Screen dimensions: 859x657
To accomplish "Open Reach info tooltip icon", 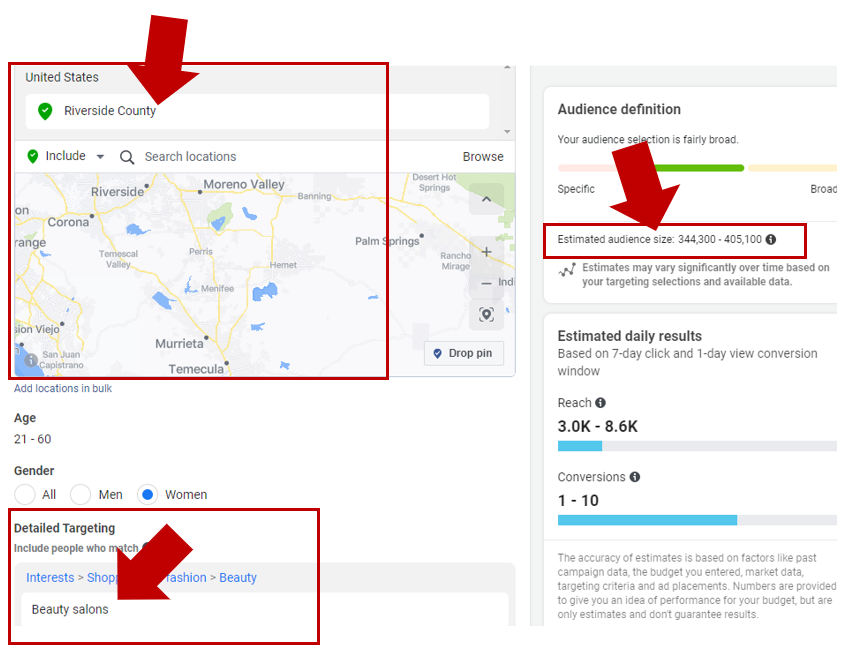I will [x=600, y=403].
